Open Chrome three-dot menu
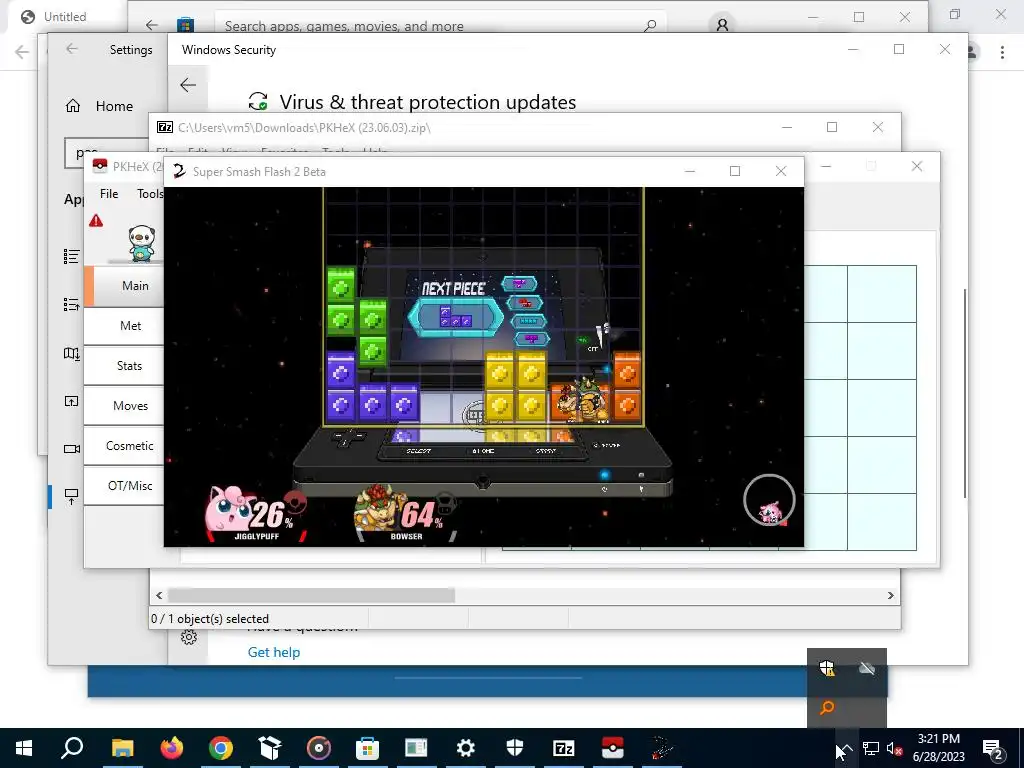The image size is (1024, 768). coord(1002,52)
